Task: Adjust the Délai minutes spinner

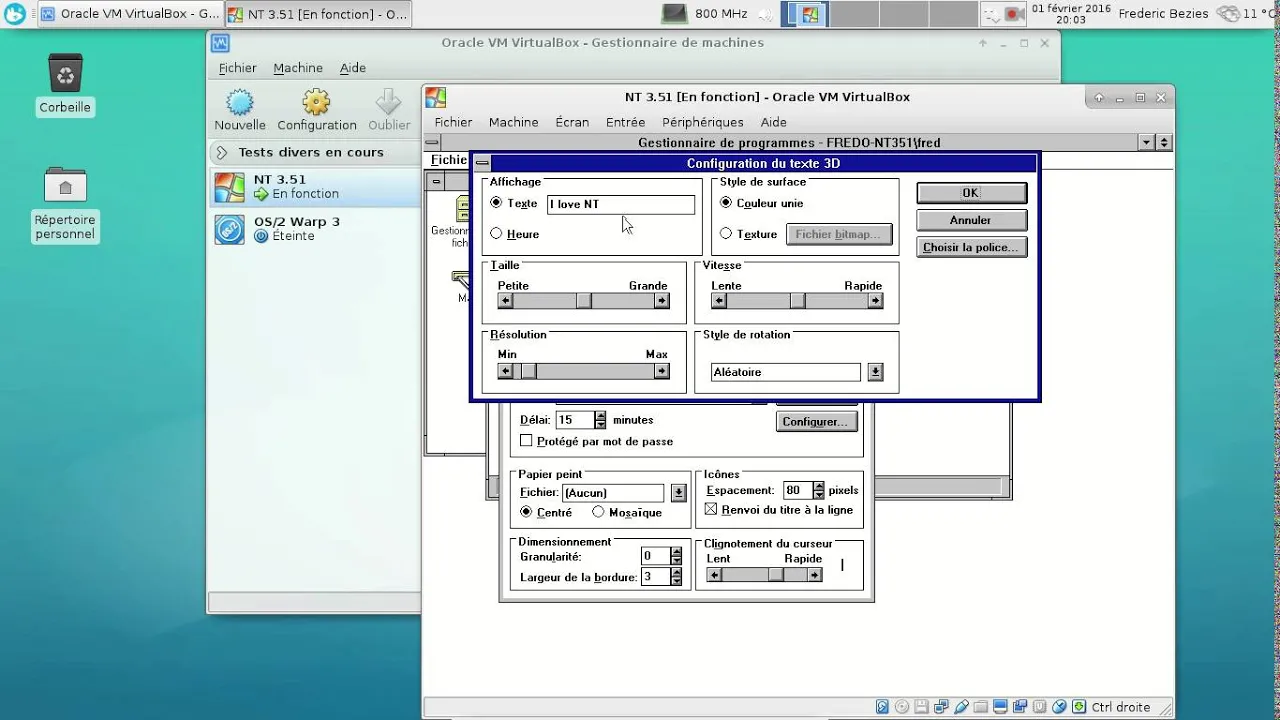Action: [600, 420]
